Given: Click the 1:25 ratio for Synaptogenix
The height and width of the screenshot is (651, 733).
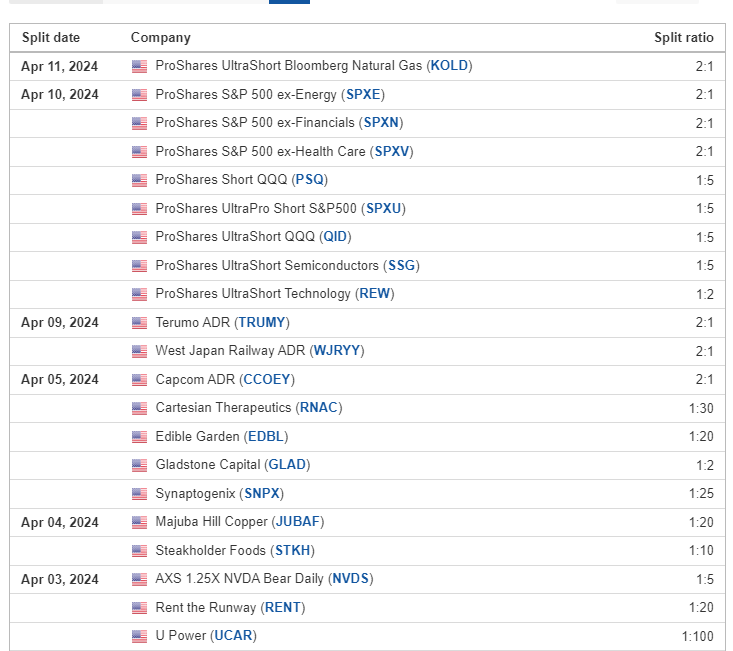Looking at the screenshot, I should point(701,494).
